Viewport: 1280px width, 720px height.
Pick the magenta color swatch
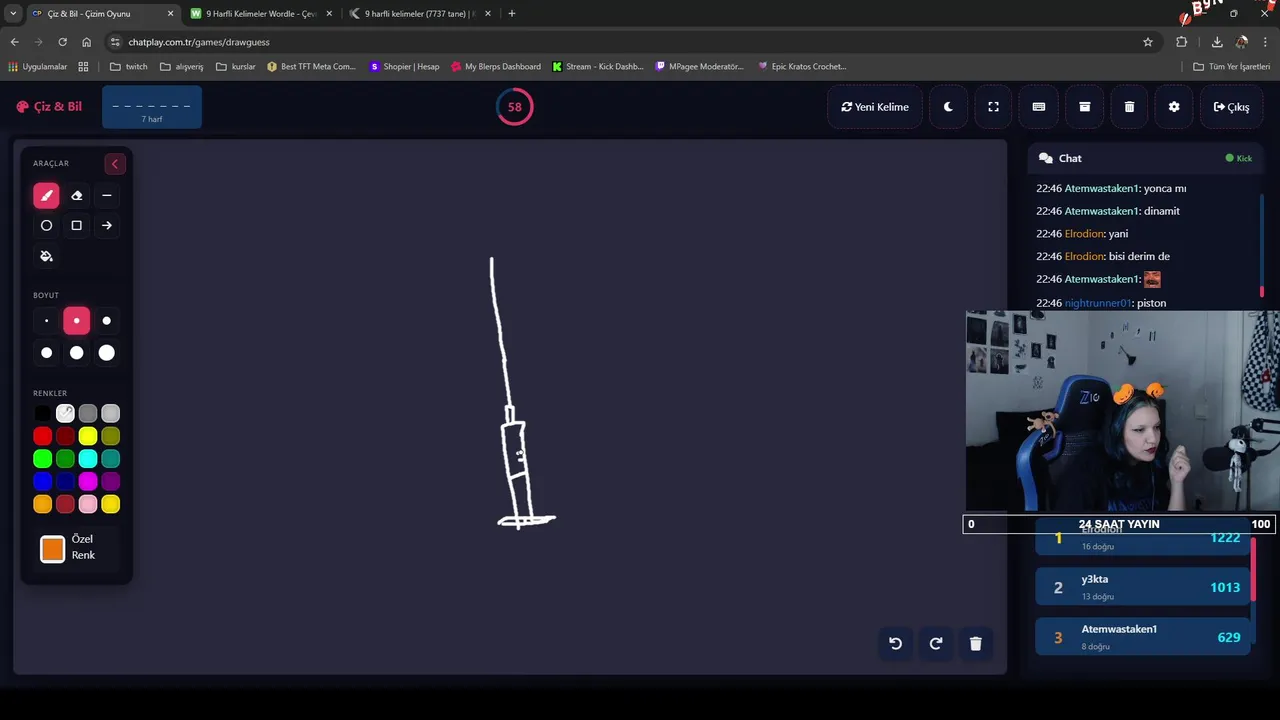88,482
